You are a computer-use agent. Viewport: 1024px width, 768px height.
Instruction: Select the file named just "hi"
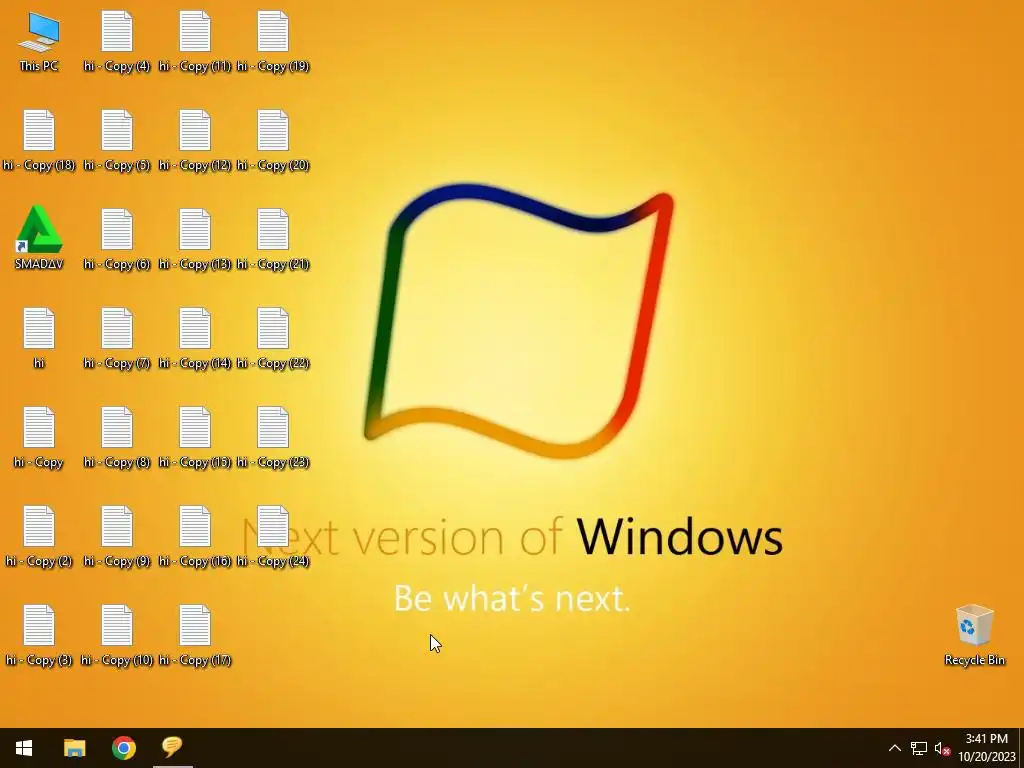click(39, 338)
